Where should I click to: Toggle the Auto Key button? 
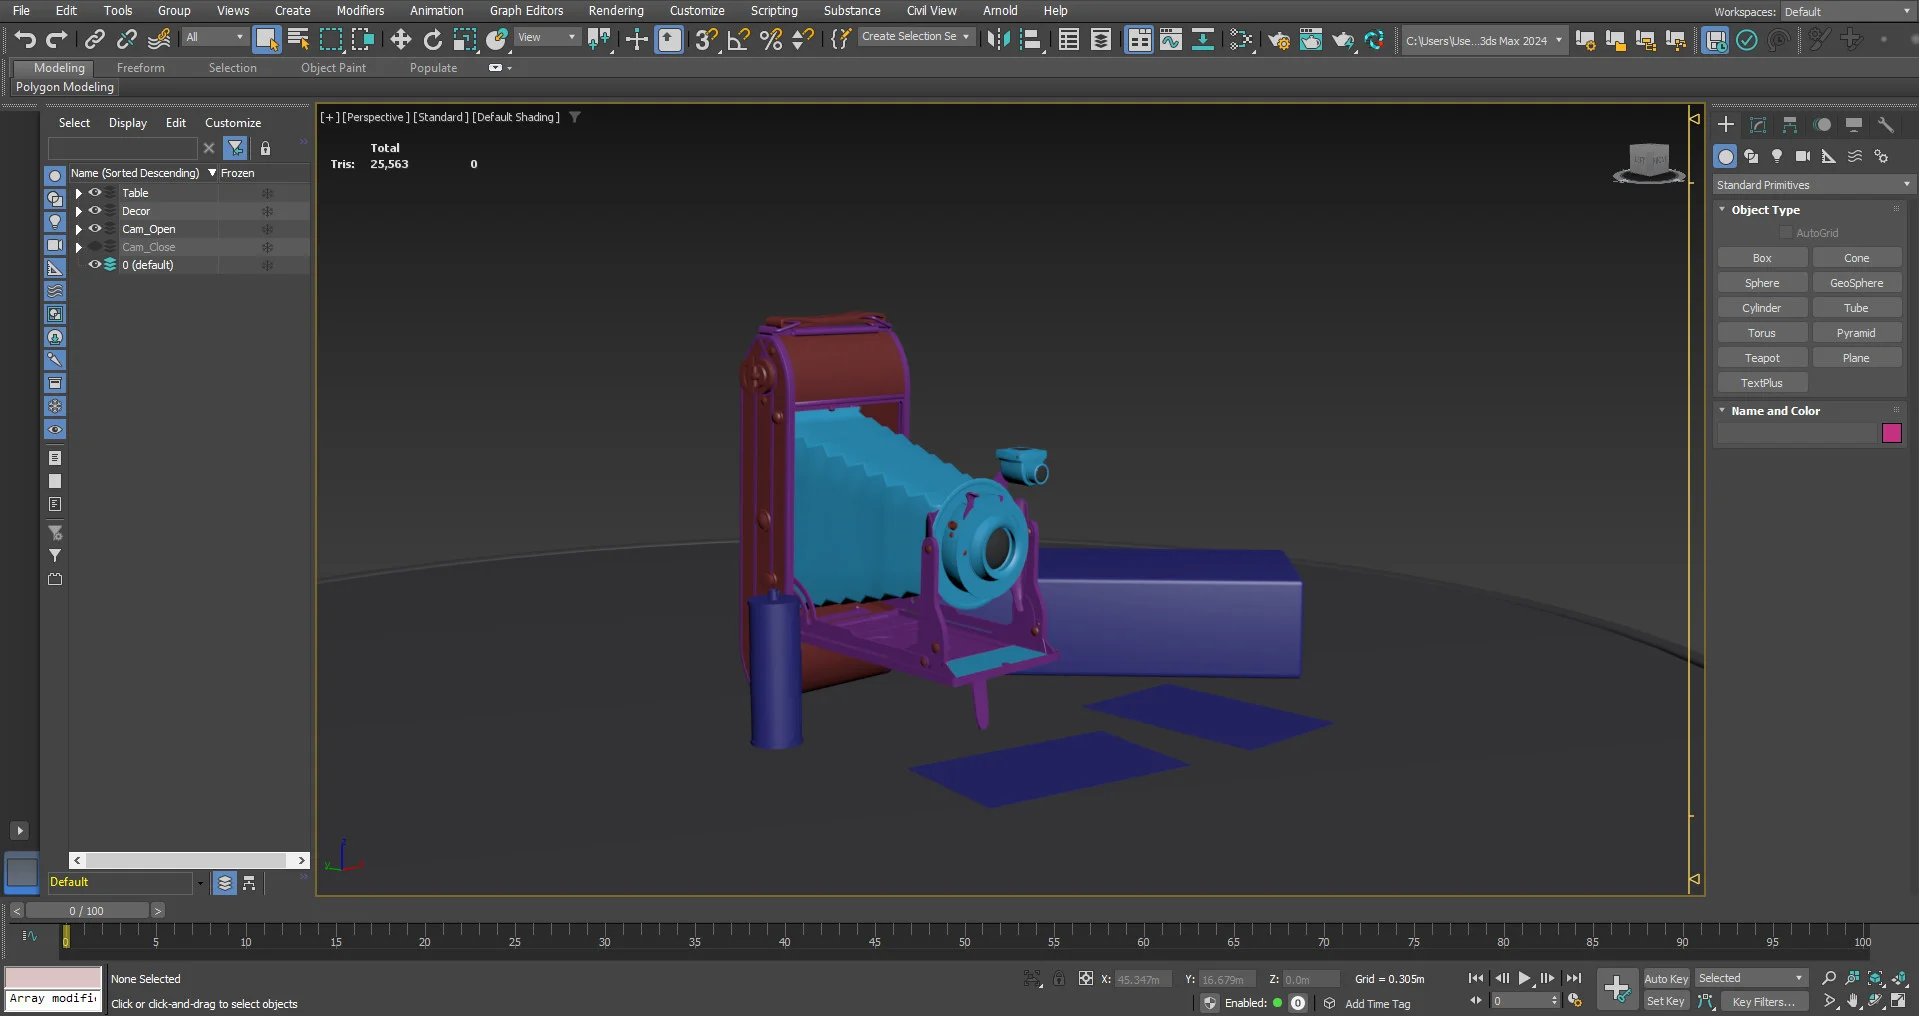pos(1666,979)
